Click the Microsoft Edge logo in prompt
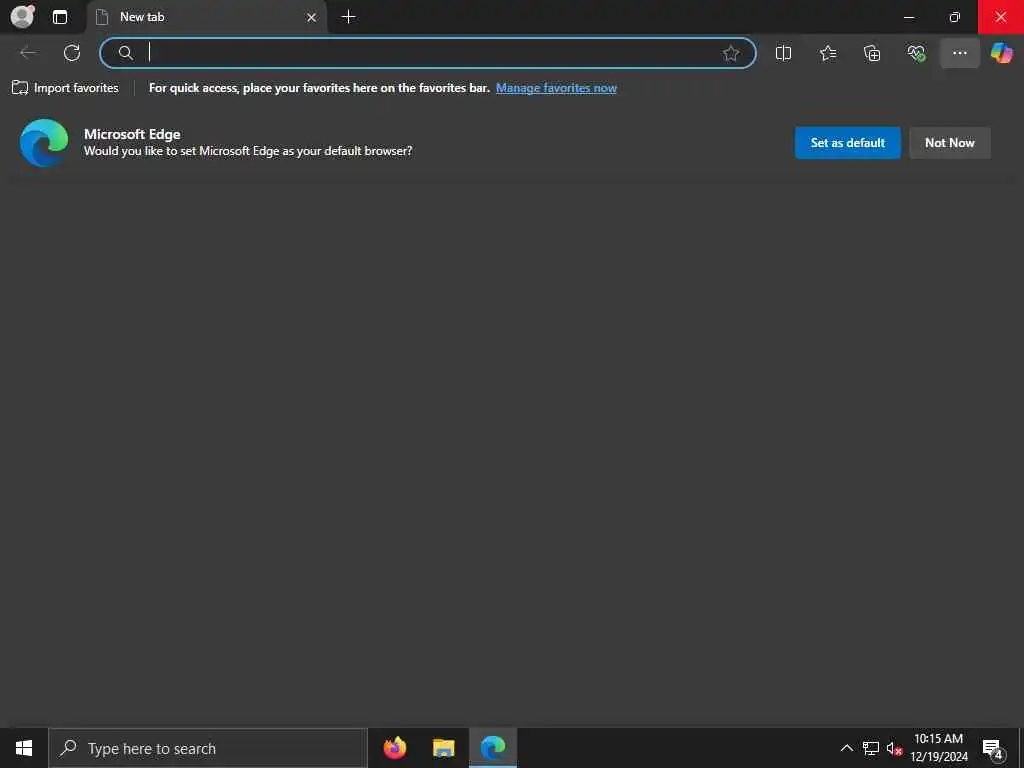 click(44, 142)
